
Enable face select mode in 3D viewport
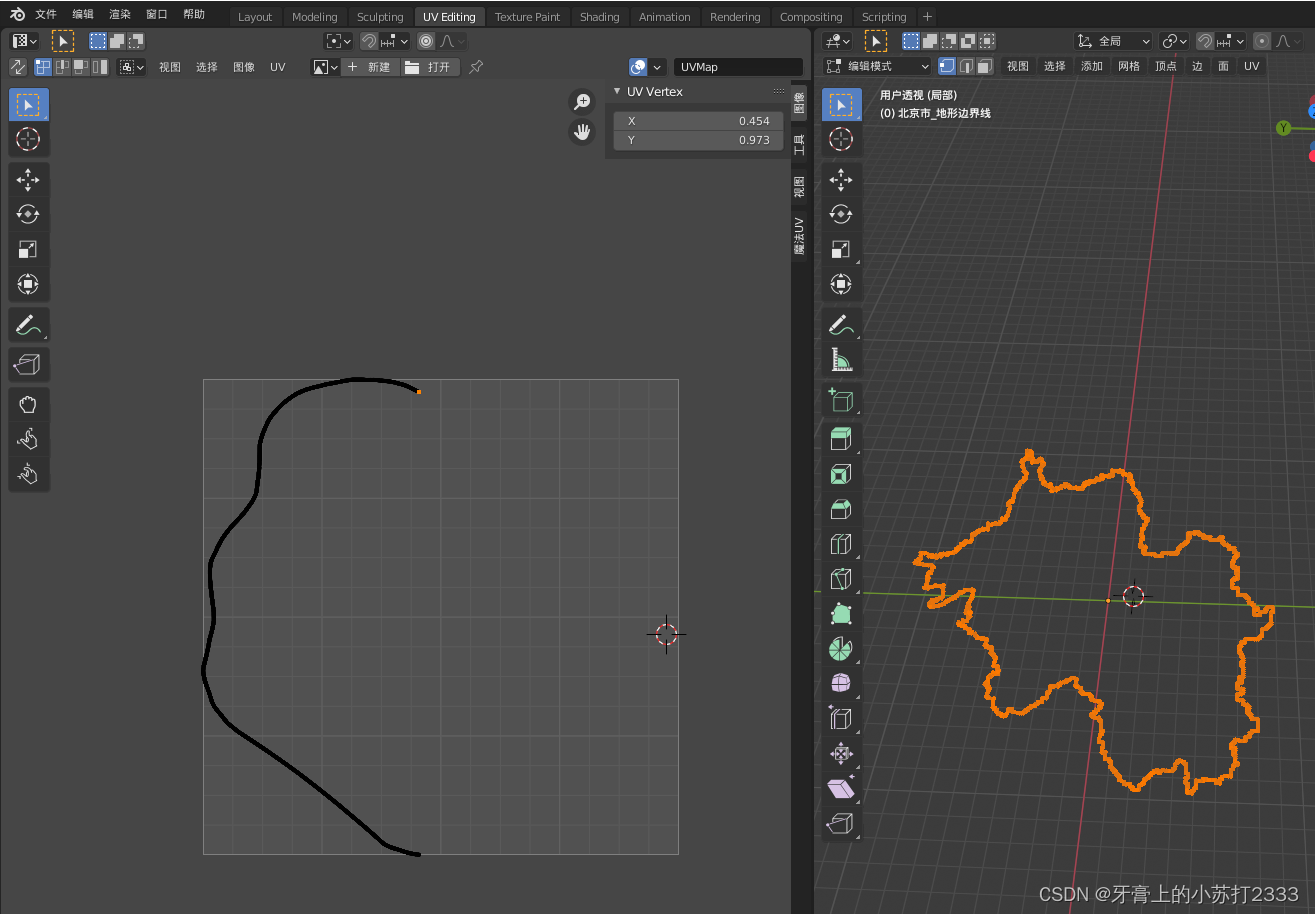(x=985, y=66)
